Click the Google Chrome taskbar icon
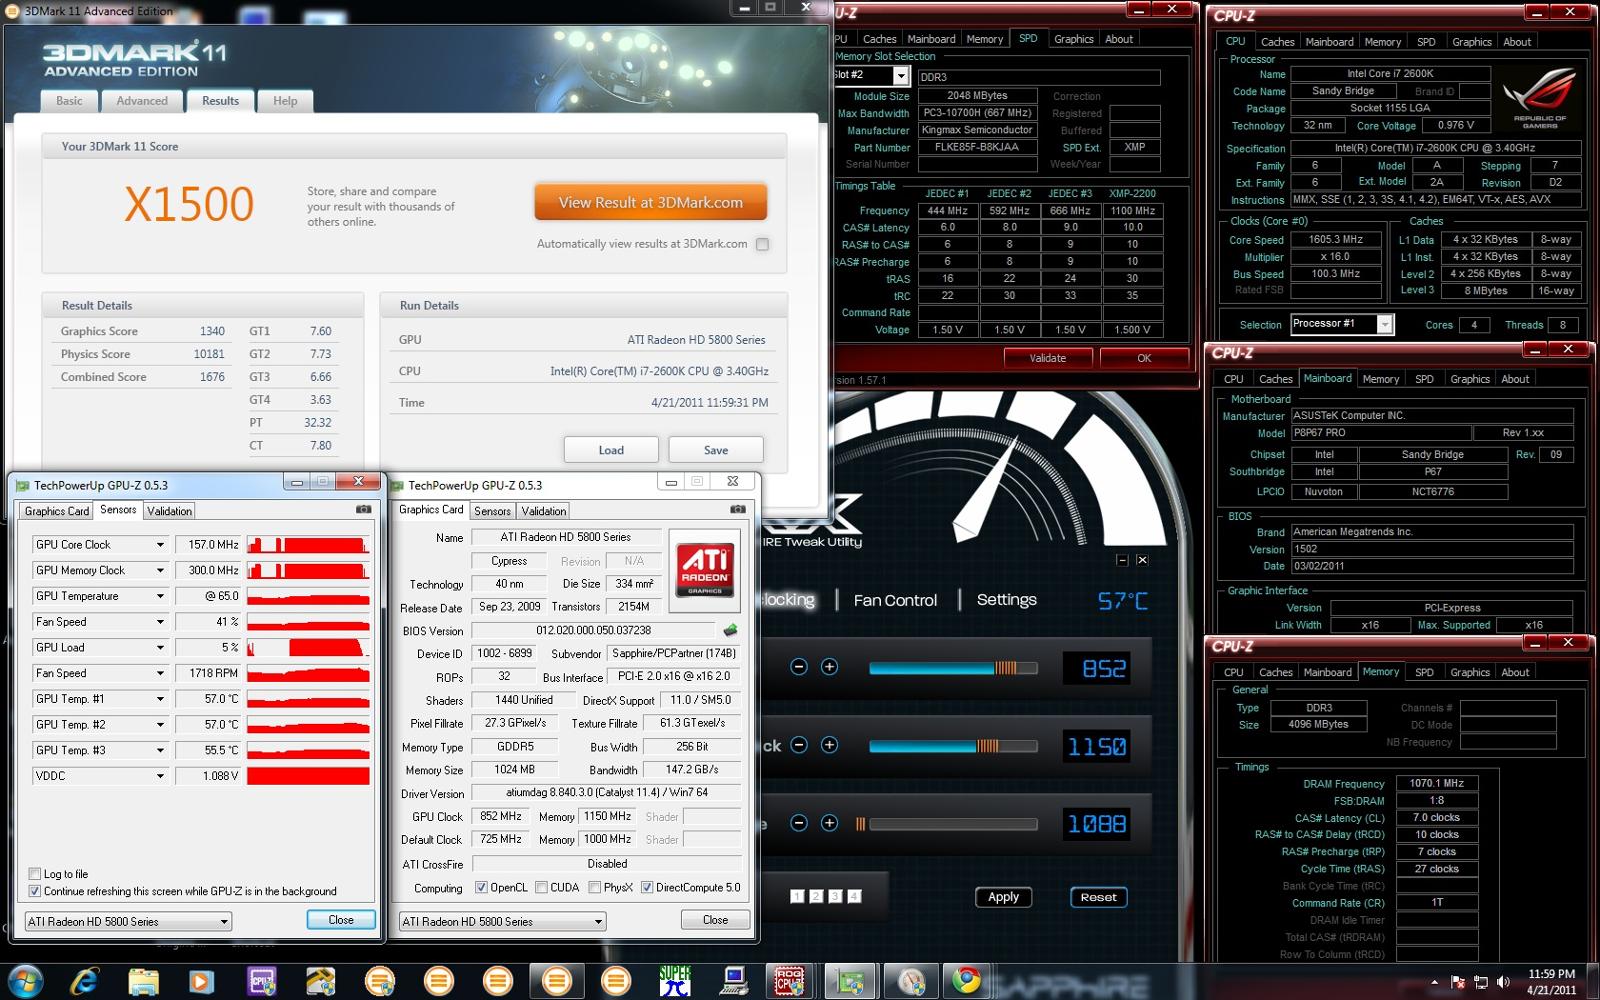 pyautogui.click(x=966, y=981)
